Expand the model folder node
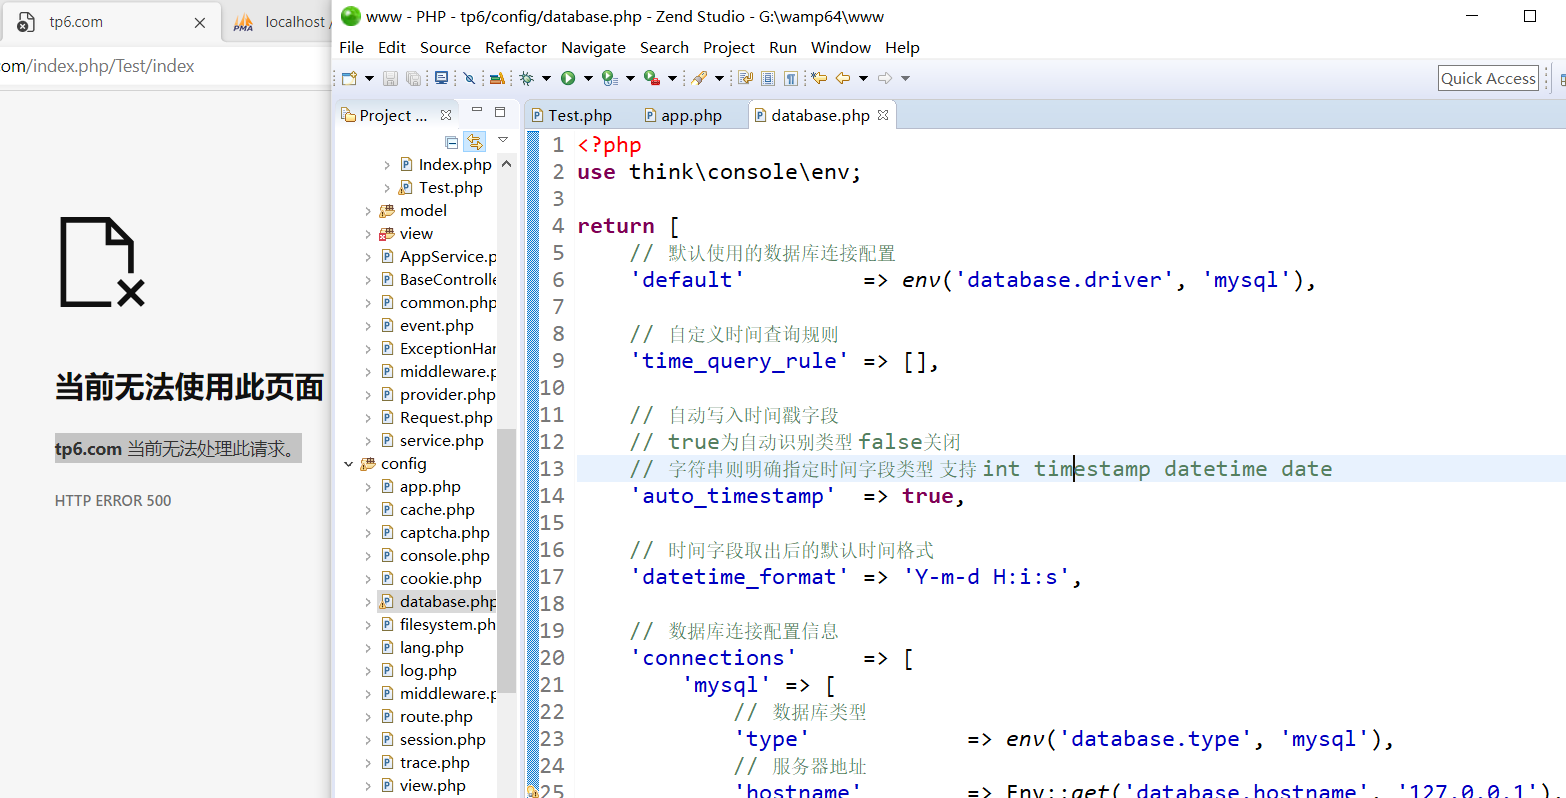Viewport: 1566px width, 798px height. [368, 211]
